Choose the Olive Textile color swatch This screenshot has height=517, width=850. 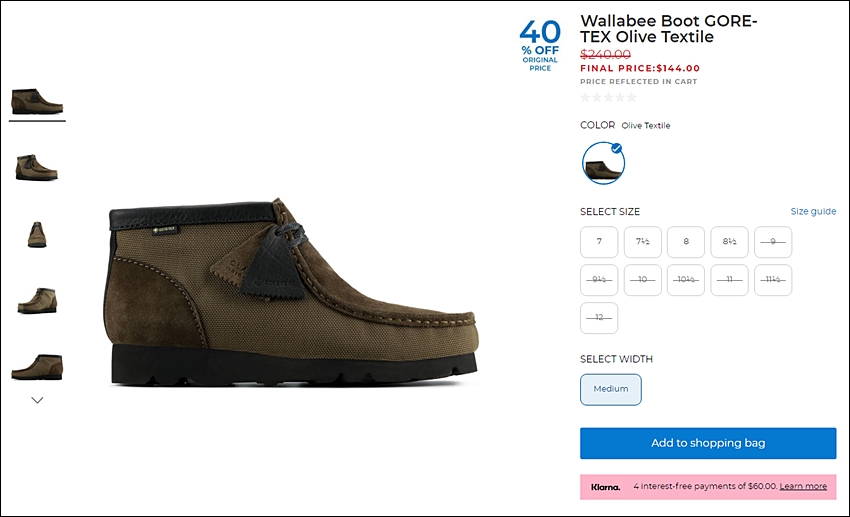(603, 163)
